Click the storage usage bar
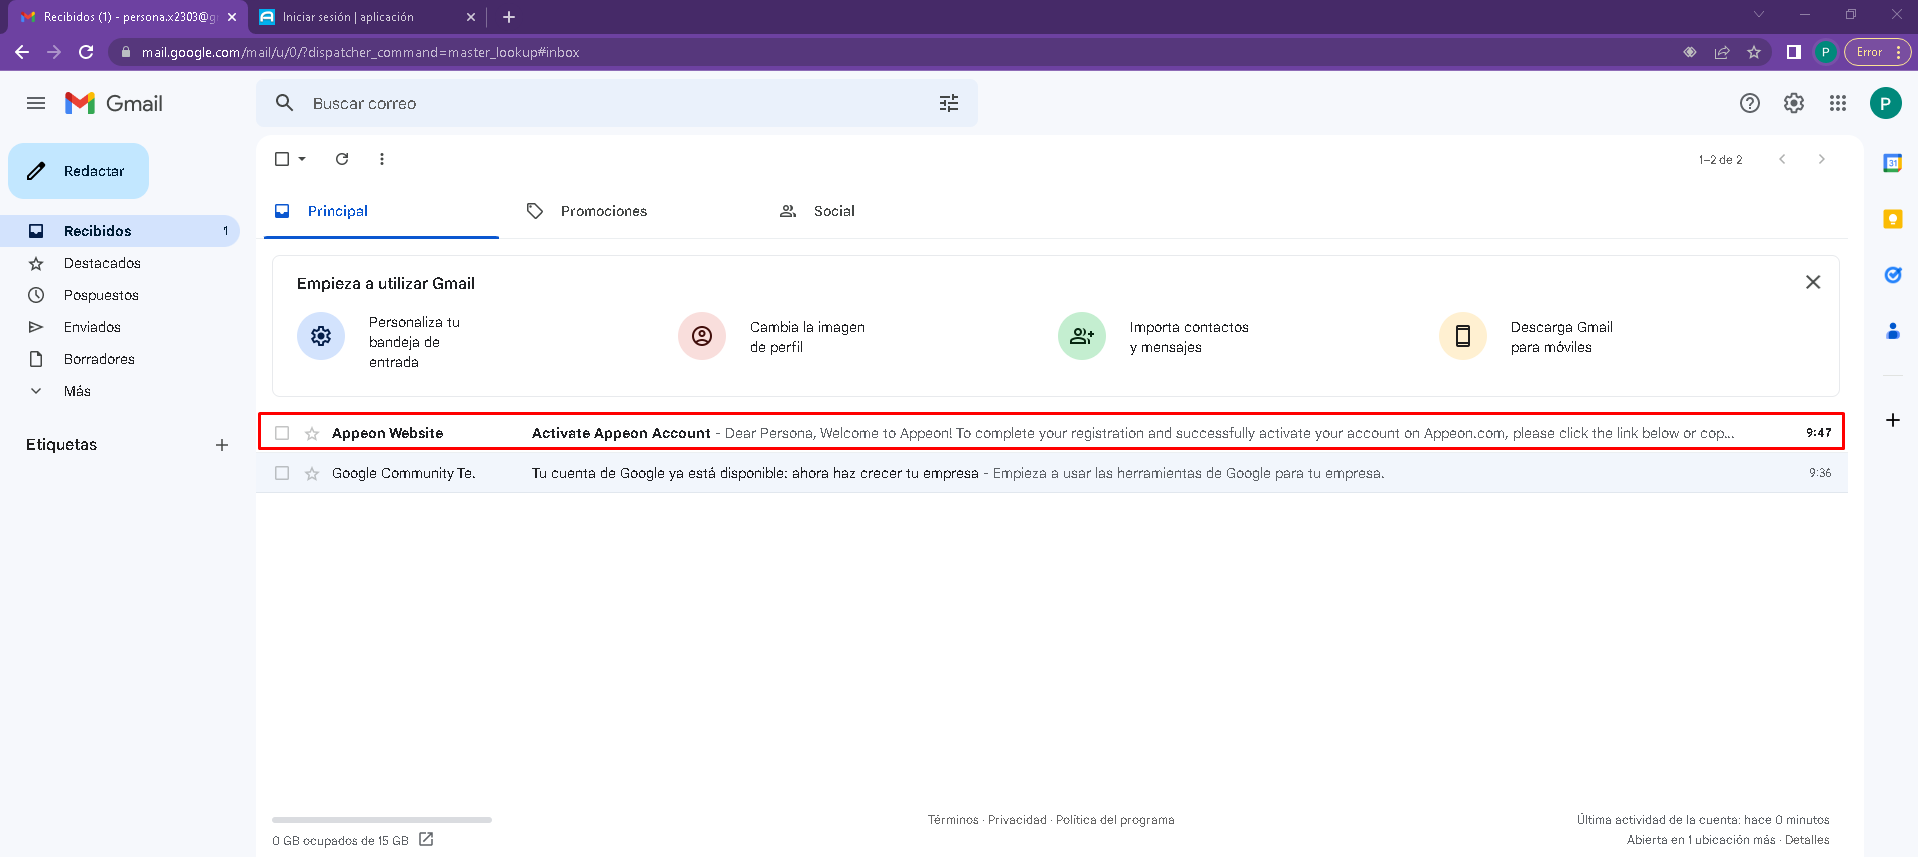Screen dimensions: 1918x857 [x=381, y=820]
